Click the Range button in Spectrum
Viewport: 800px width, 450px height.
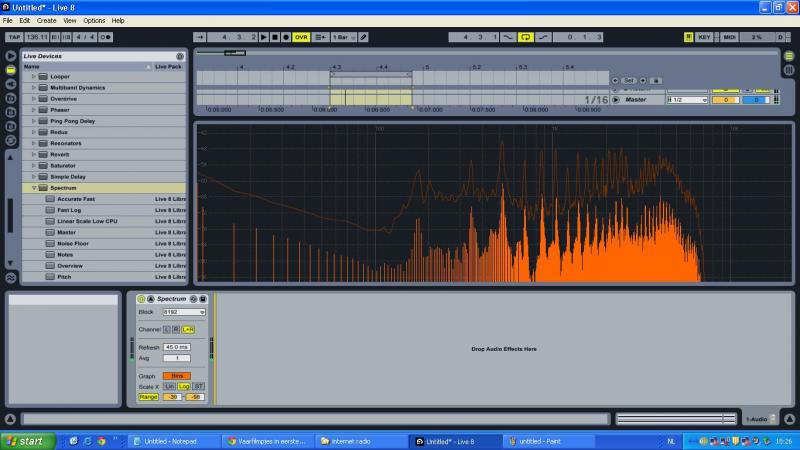coord(148,397)
